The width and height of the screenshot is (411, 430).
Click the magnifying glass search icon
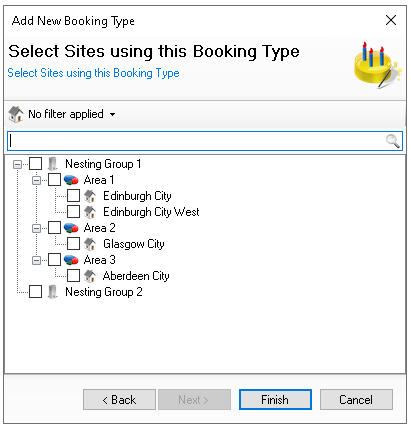[x=393, y=141]
